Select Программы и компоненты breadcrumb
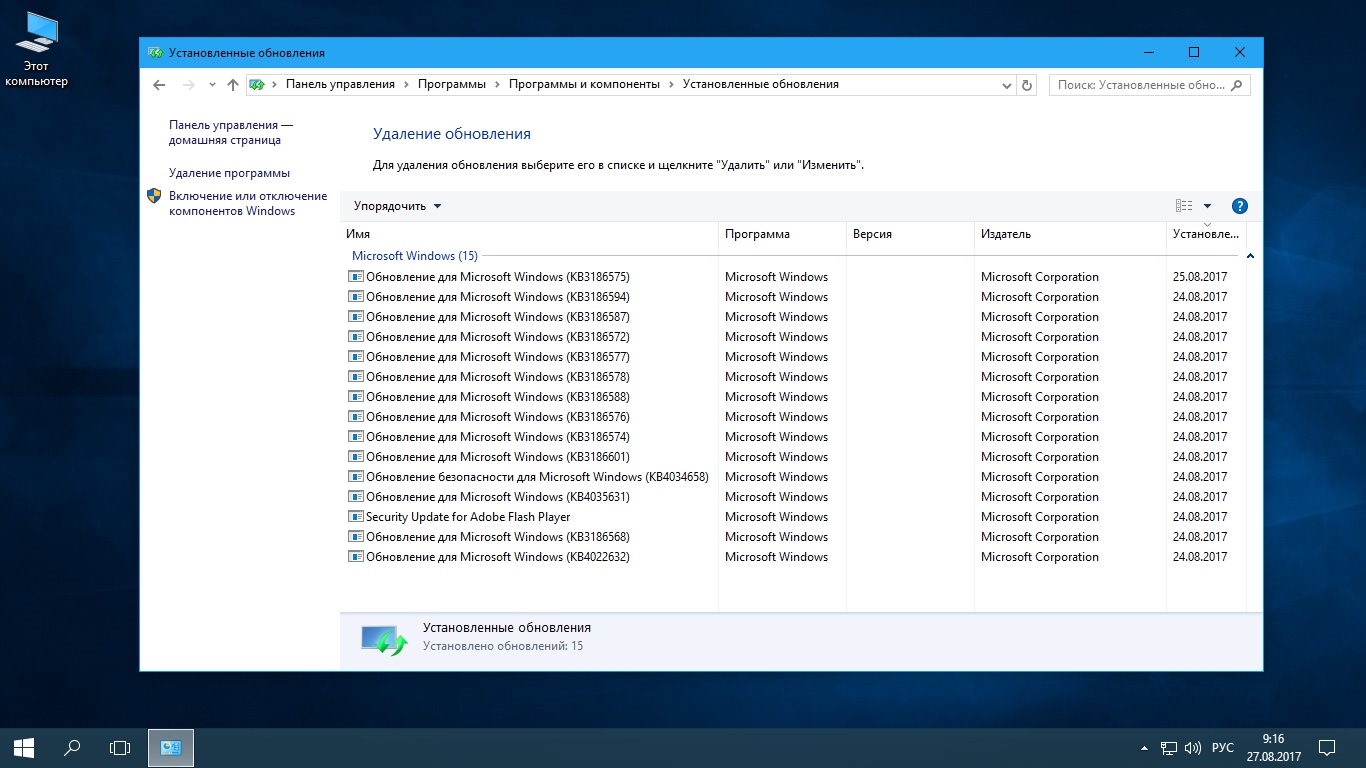Image resolution: width=1366 pixels, height=768 pixels. coord(584,84)
